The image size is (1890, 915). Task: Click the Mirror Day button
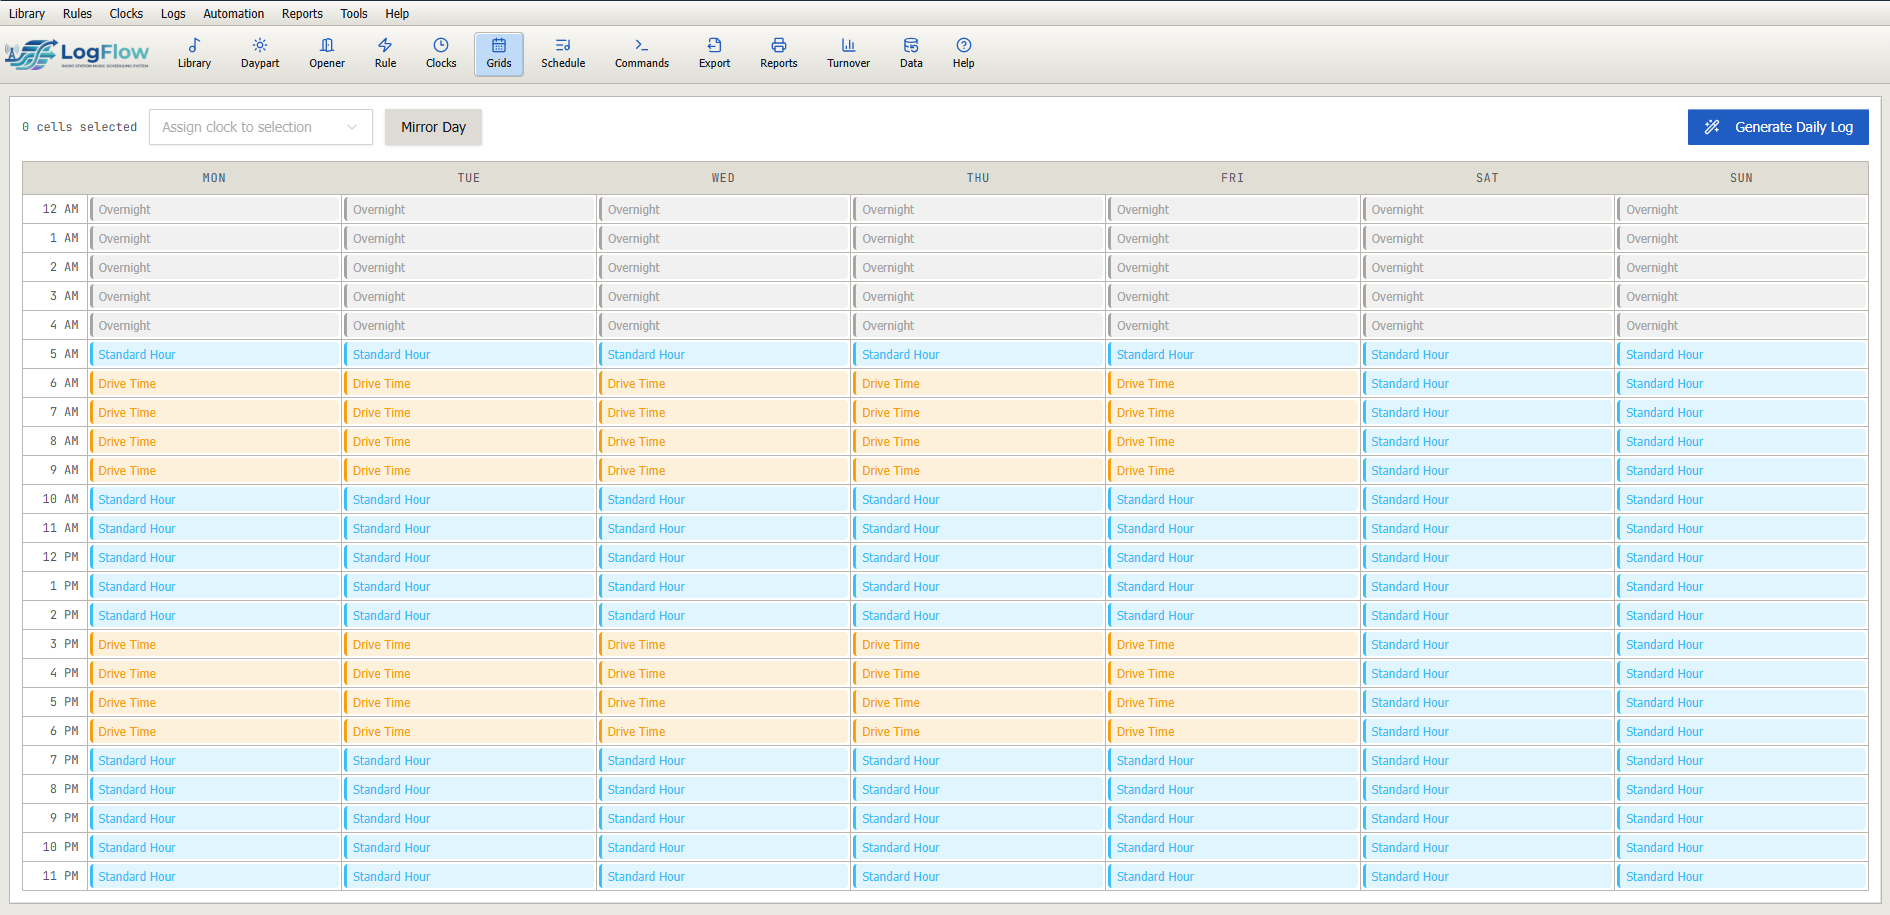pyautogui.click(x=433, y=127)
